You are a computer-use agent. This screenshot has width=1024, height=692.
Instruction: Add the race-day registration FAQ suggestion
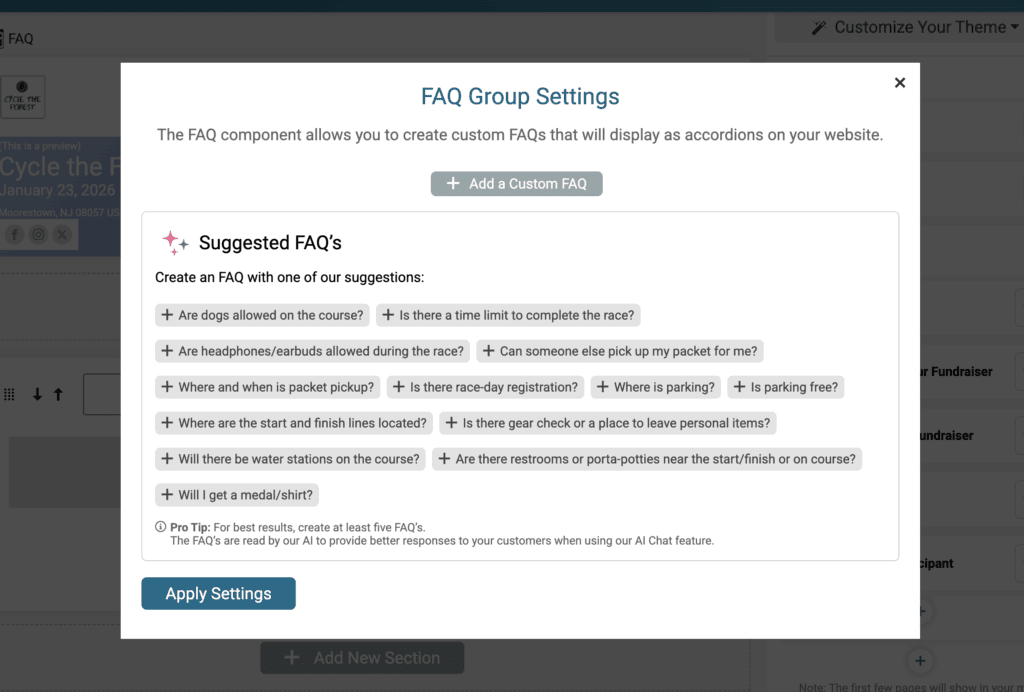[x=485, y=387]
